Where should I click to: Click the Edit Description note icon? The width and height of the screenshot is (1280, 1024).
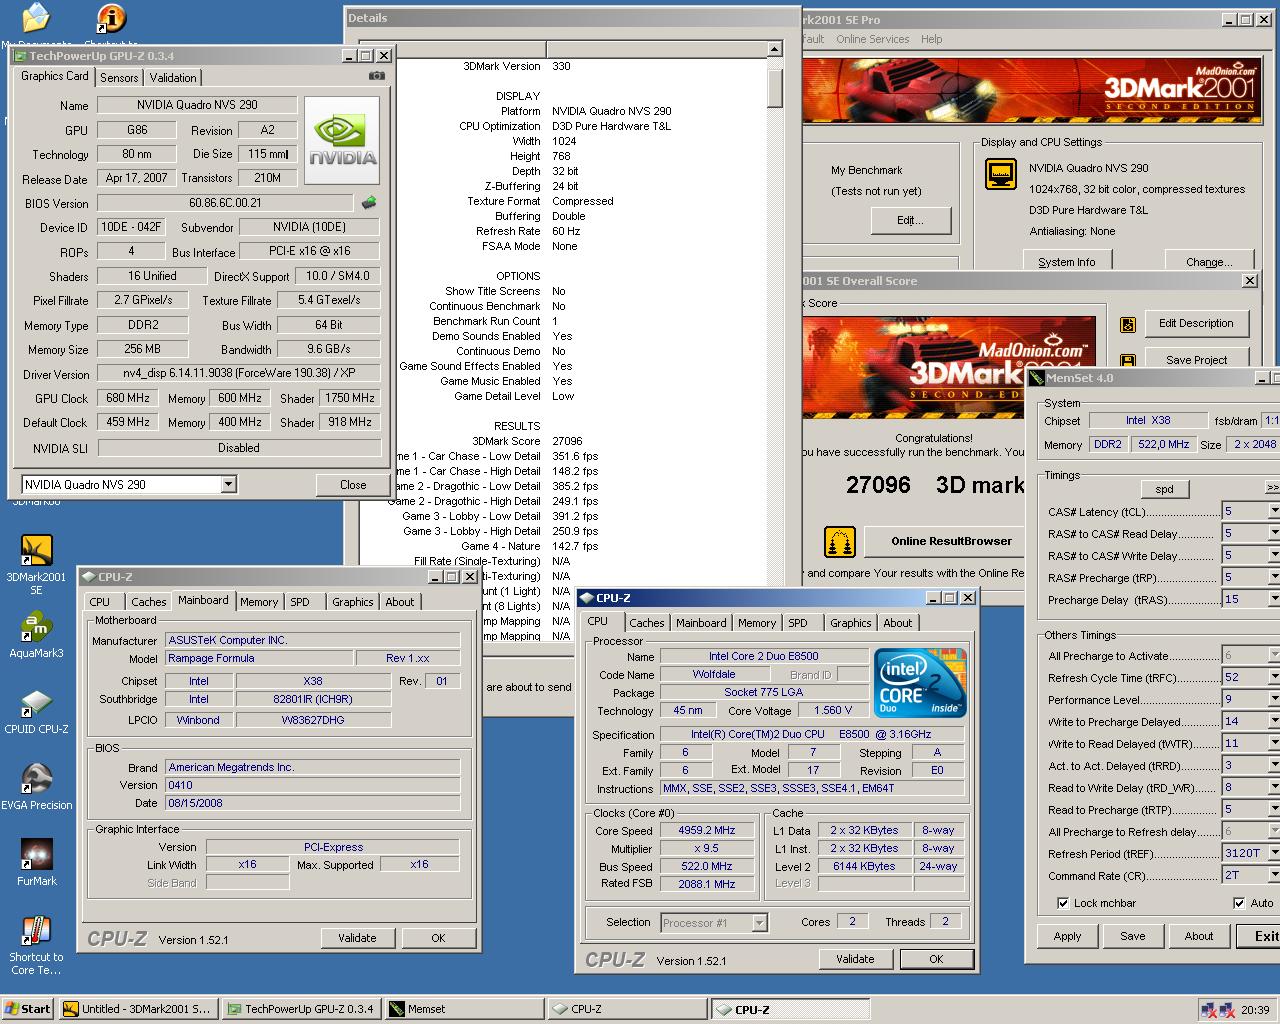point(1128,324)
